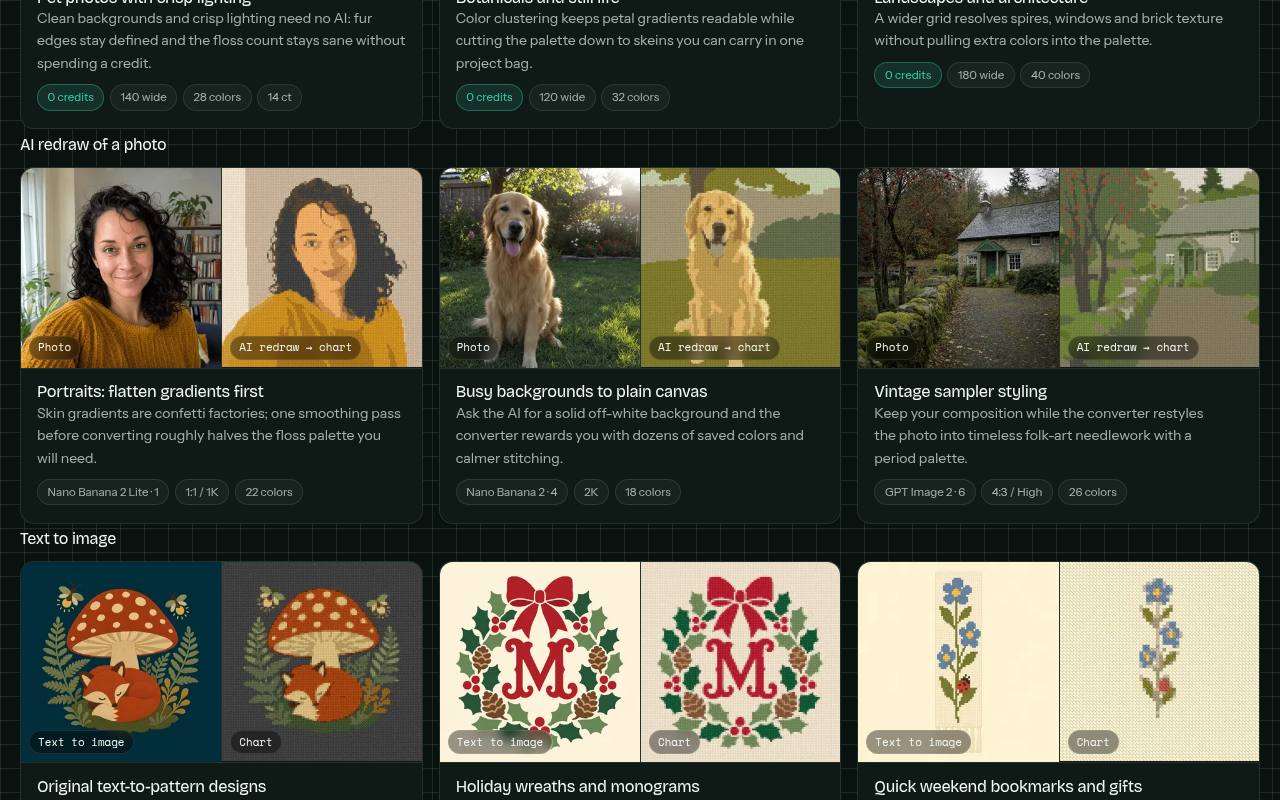This screenshot has height=800, width=1280.
Task: View the mushroom fox chart on gray canvas
Action: [x=322, y=662]
